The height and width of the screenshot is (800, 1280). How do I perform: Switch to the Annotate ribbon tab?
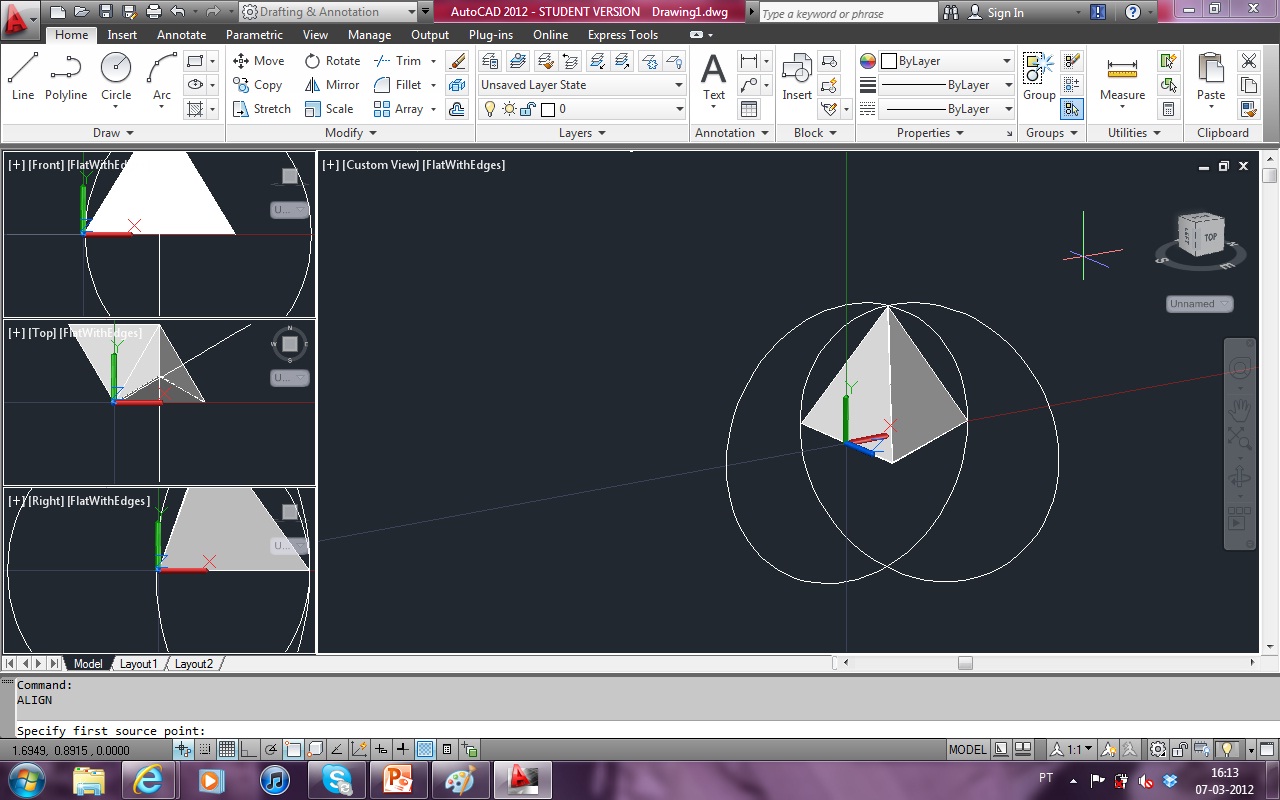181,35
